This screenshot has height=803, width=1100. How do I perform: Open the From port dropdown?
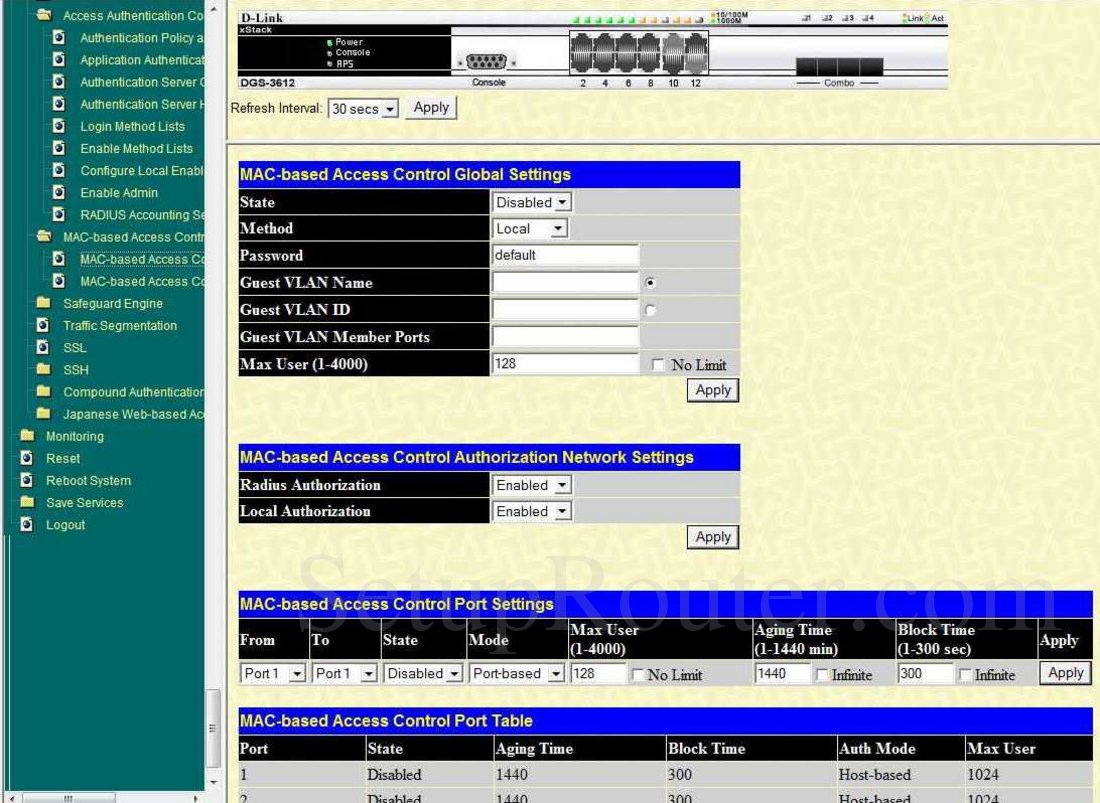(273, 673)
